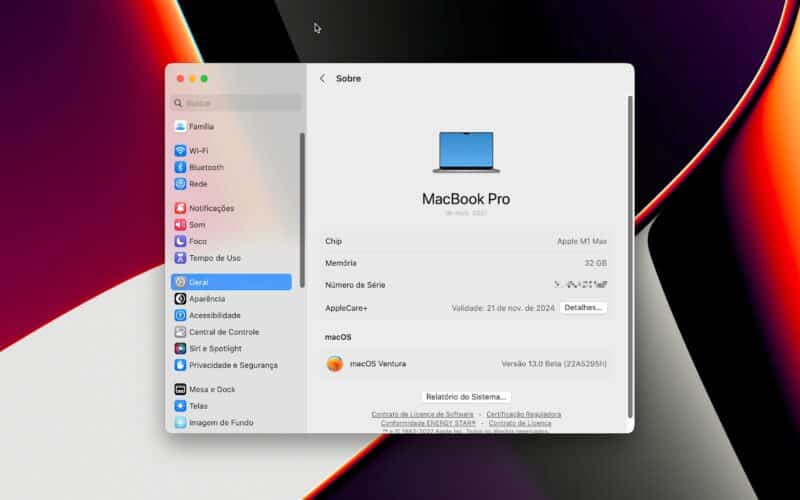Select the Apple M1 Max chip value
Viewport: 800px width, 500px height.
tap(582, 241)
